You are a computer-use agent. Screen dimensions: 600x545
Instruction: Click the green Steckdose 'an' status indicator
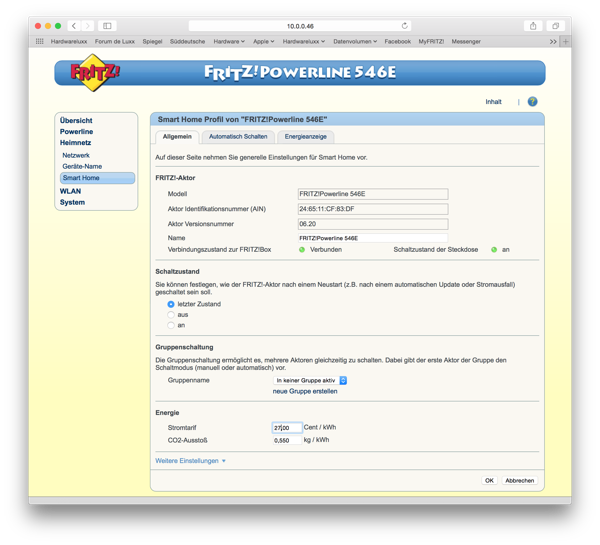tap(494, 250)
